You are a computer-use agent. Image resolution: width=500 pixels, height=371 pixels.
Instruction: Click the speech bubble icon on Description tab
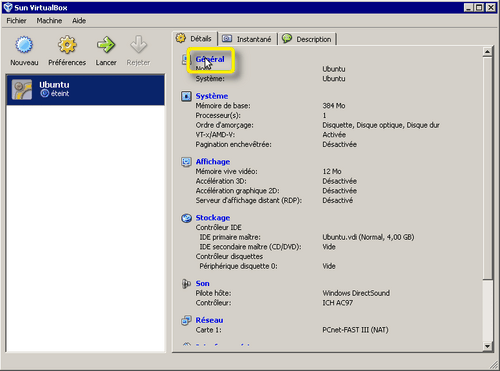(x=287, y=39)
